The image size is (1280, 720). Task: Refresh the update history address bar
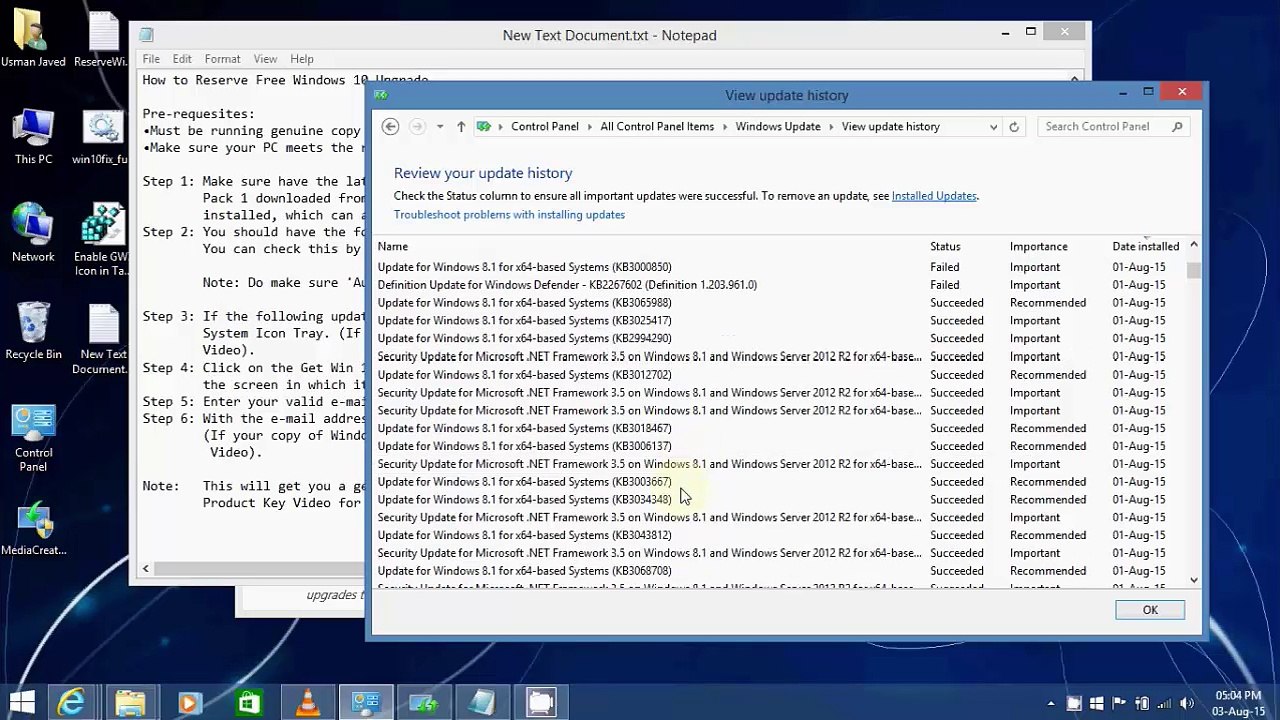pos(1014,127)
